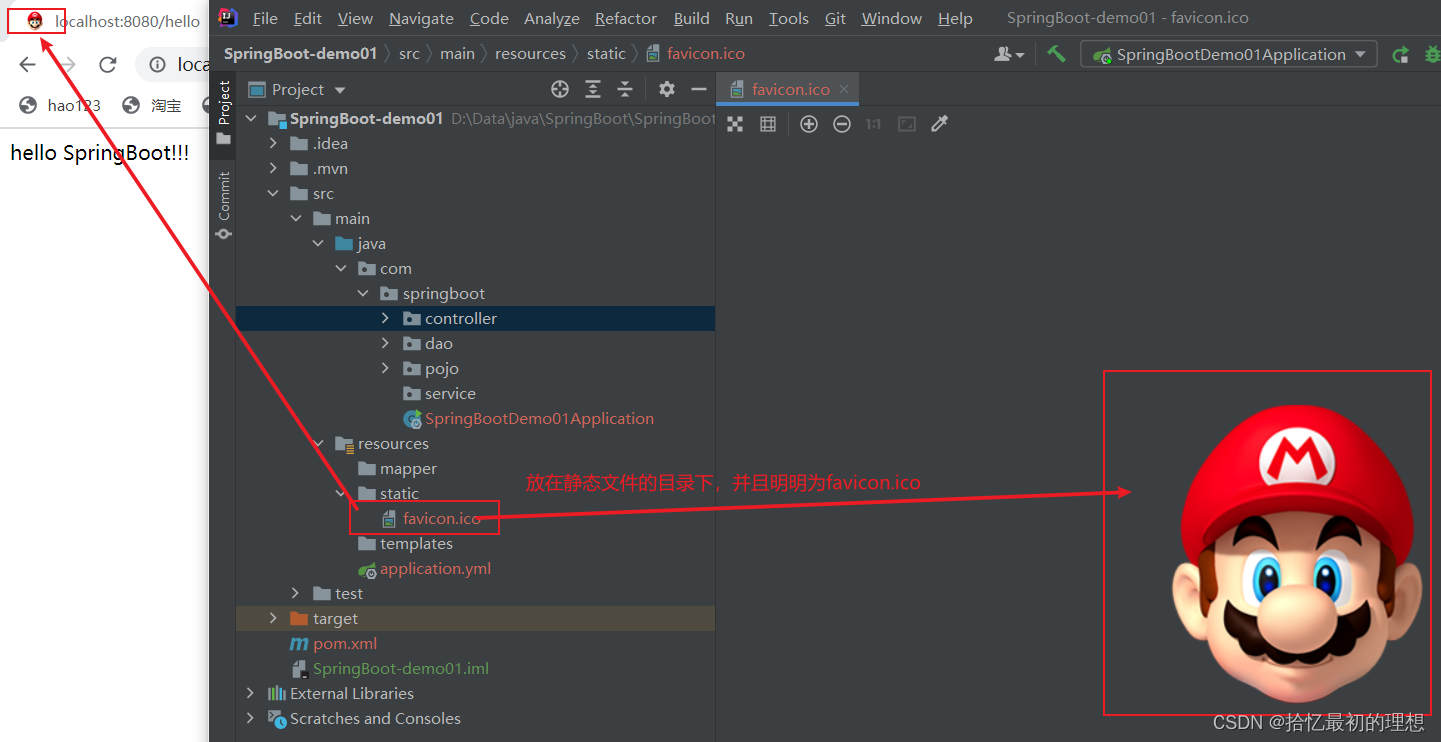Open the Window menu
The width and height of the screenshot is (1441, 742).
pyautogui.click(x=892, y=18)
